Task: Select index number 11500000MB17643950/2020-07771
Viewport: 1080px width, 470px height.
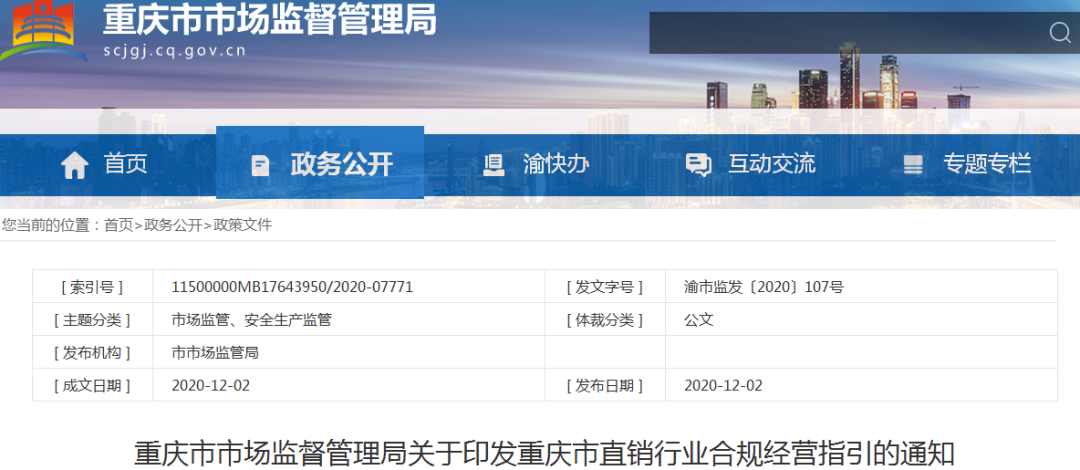Action: coord(292,287)
